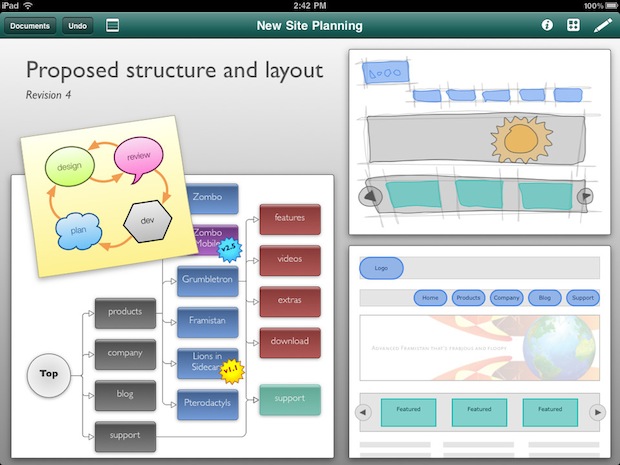The width and height of the screenshot is (620, 465).
Task: Select the wireframe carousel right arrow
Action: (x=597, y=412)
